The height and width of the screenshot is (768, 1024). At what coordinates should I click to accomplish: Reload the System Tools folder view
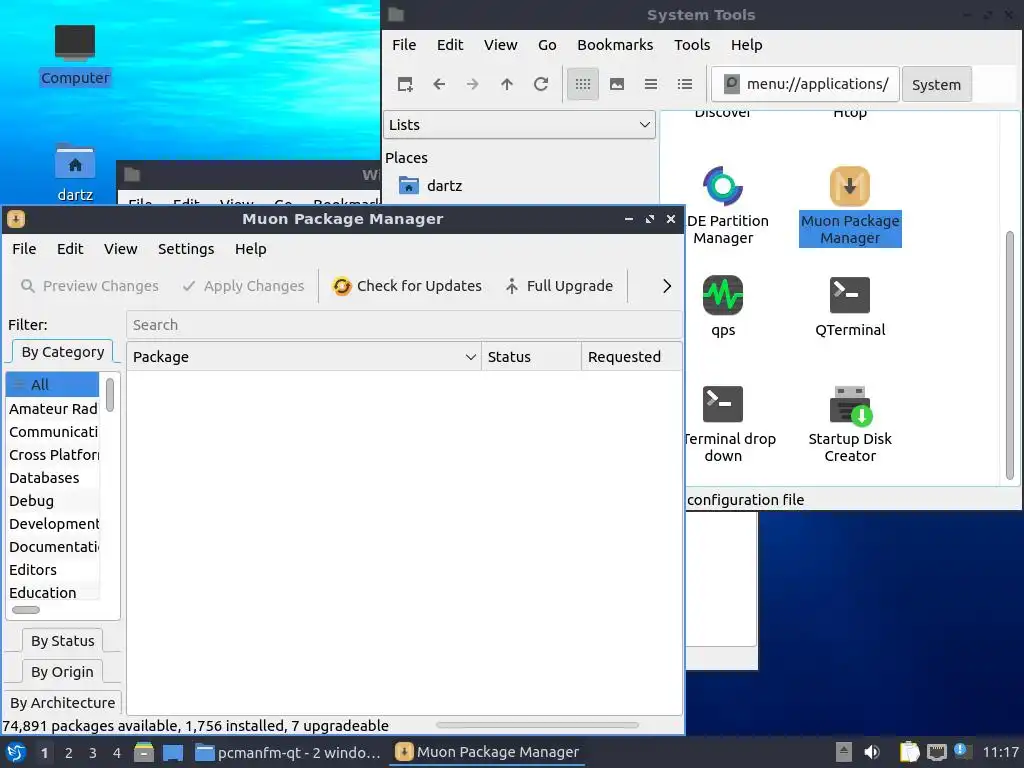point(541,84)
